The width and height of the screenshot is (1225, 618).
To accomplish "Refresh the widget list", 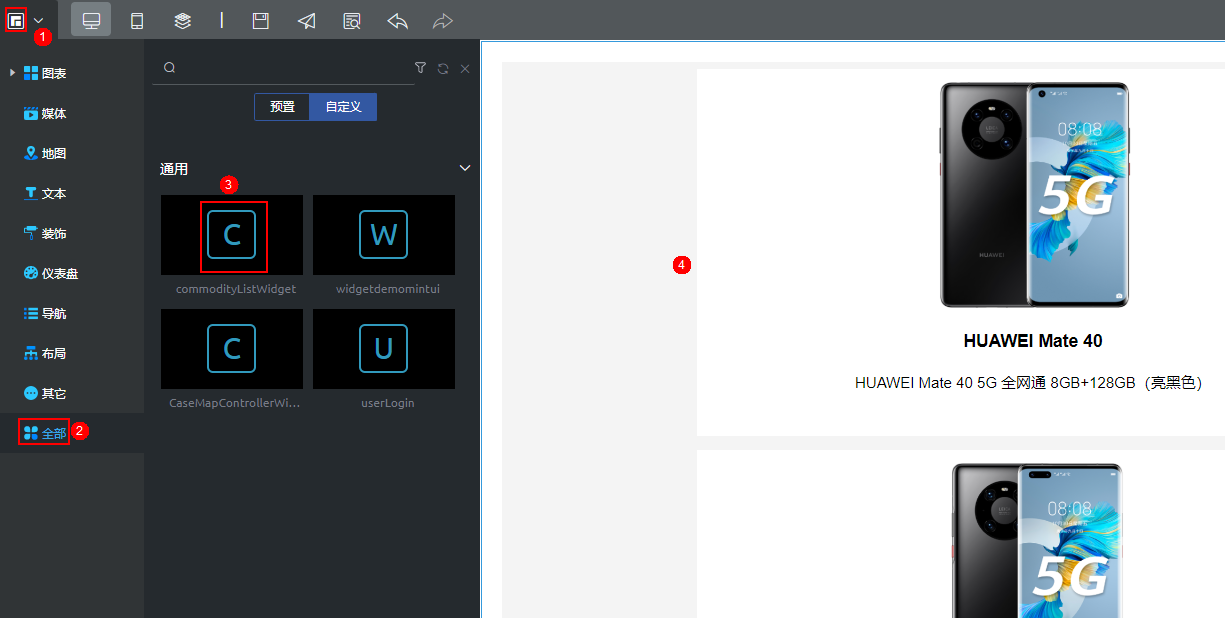I will pyautogui.click(x=443, y=68).
